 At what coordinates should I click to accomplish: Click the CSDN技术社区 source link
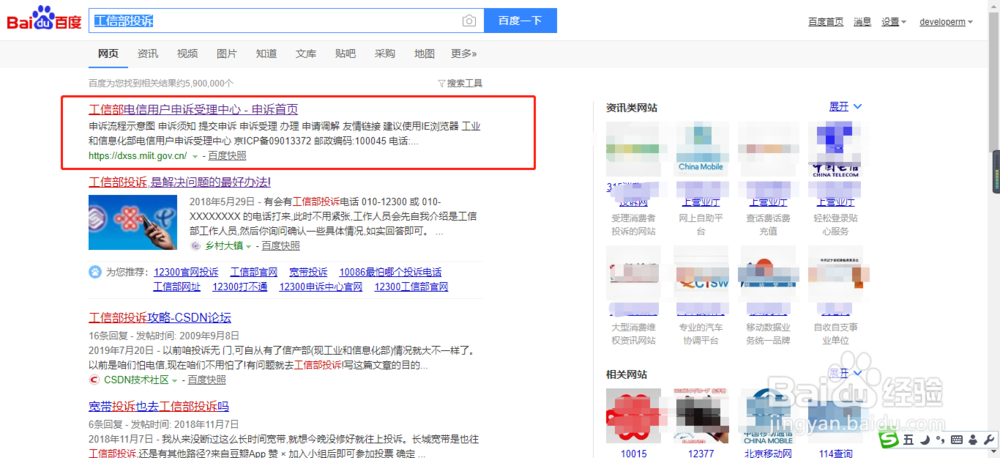pos(135,380)
